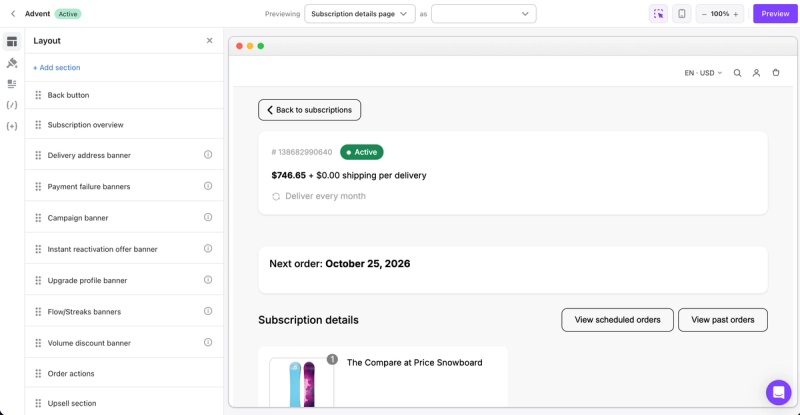This screenshot has width=800, height=415.
Task: Select the Order actions section
Action: click(124, 374)
